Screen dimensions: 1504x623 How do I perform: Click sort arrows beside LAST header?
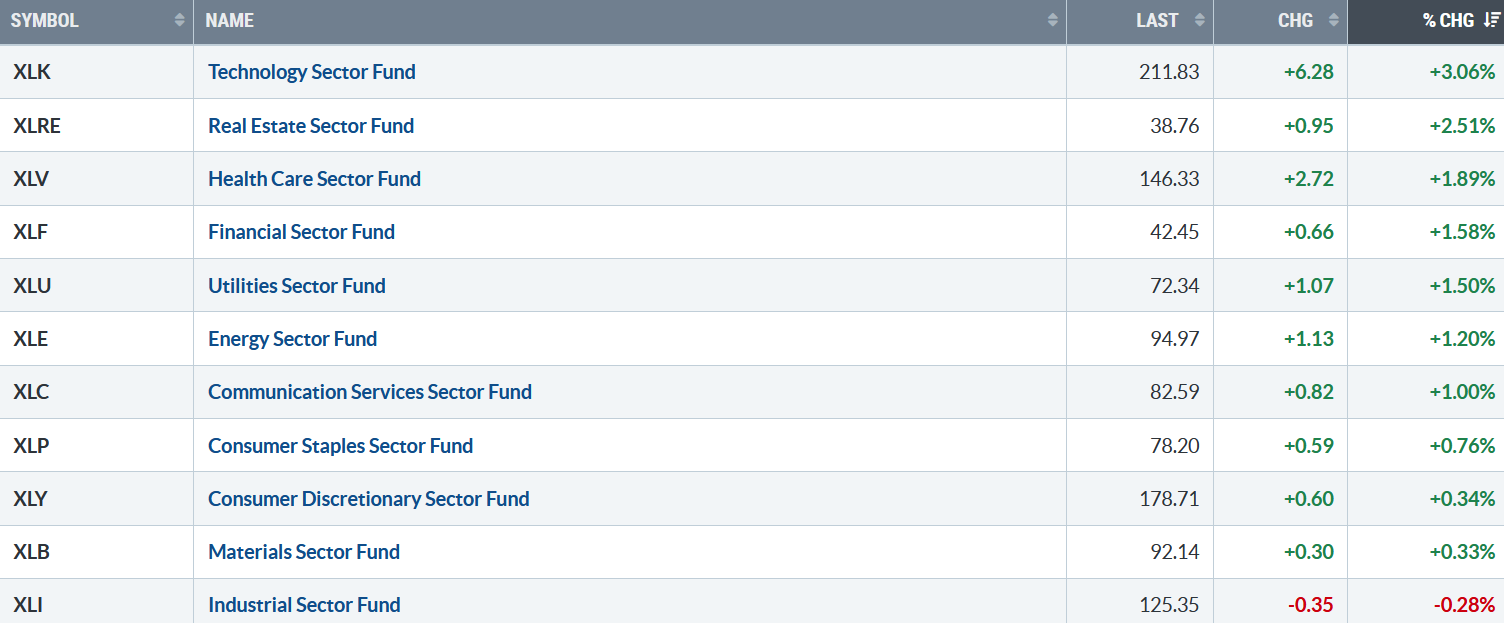1199,20
